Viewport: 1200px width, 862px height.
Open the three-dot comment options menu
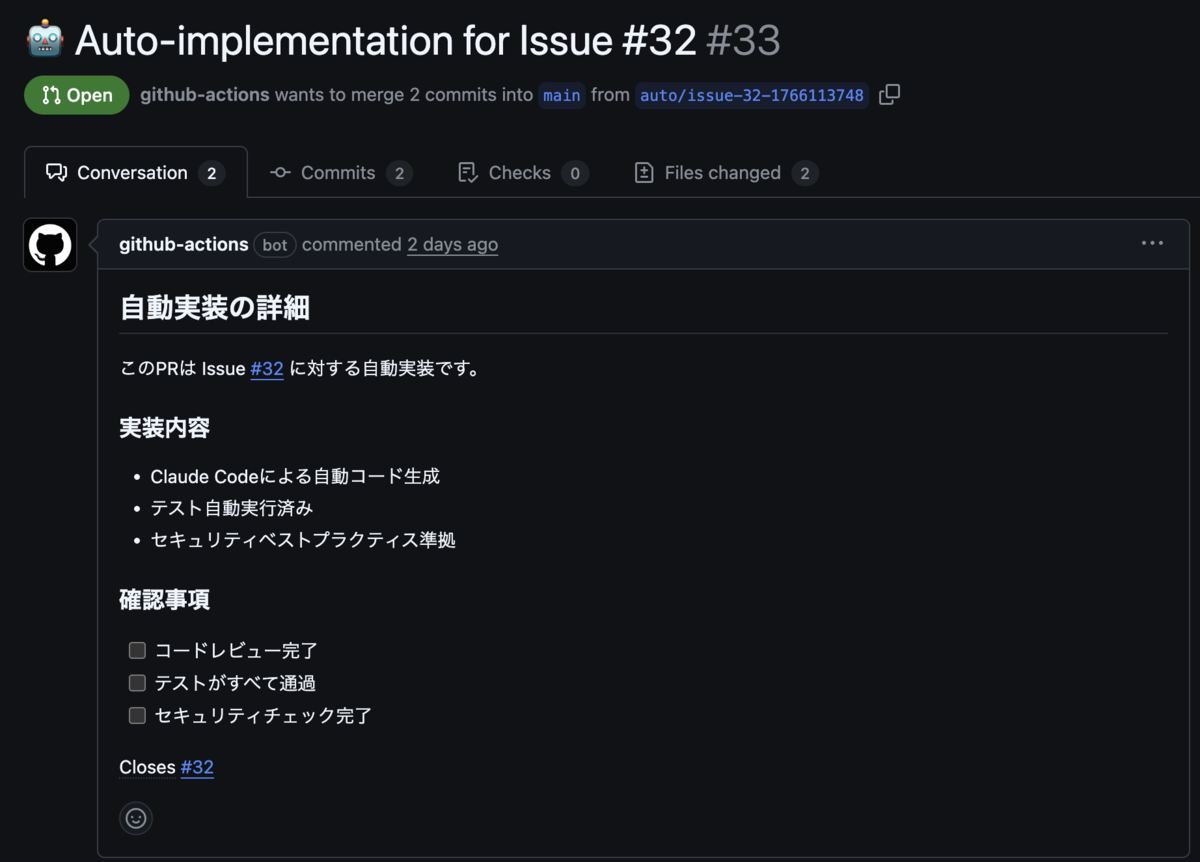(1152, 243)
